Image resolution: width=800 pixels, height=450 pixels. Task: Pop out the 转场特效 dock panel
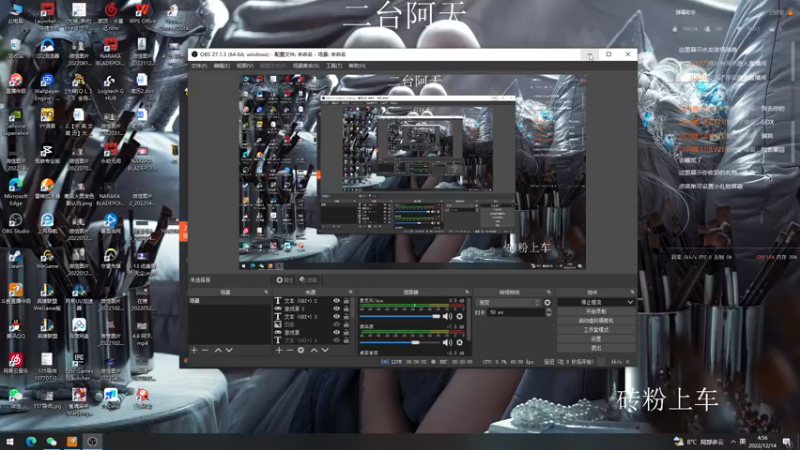(549, 292)
